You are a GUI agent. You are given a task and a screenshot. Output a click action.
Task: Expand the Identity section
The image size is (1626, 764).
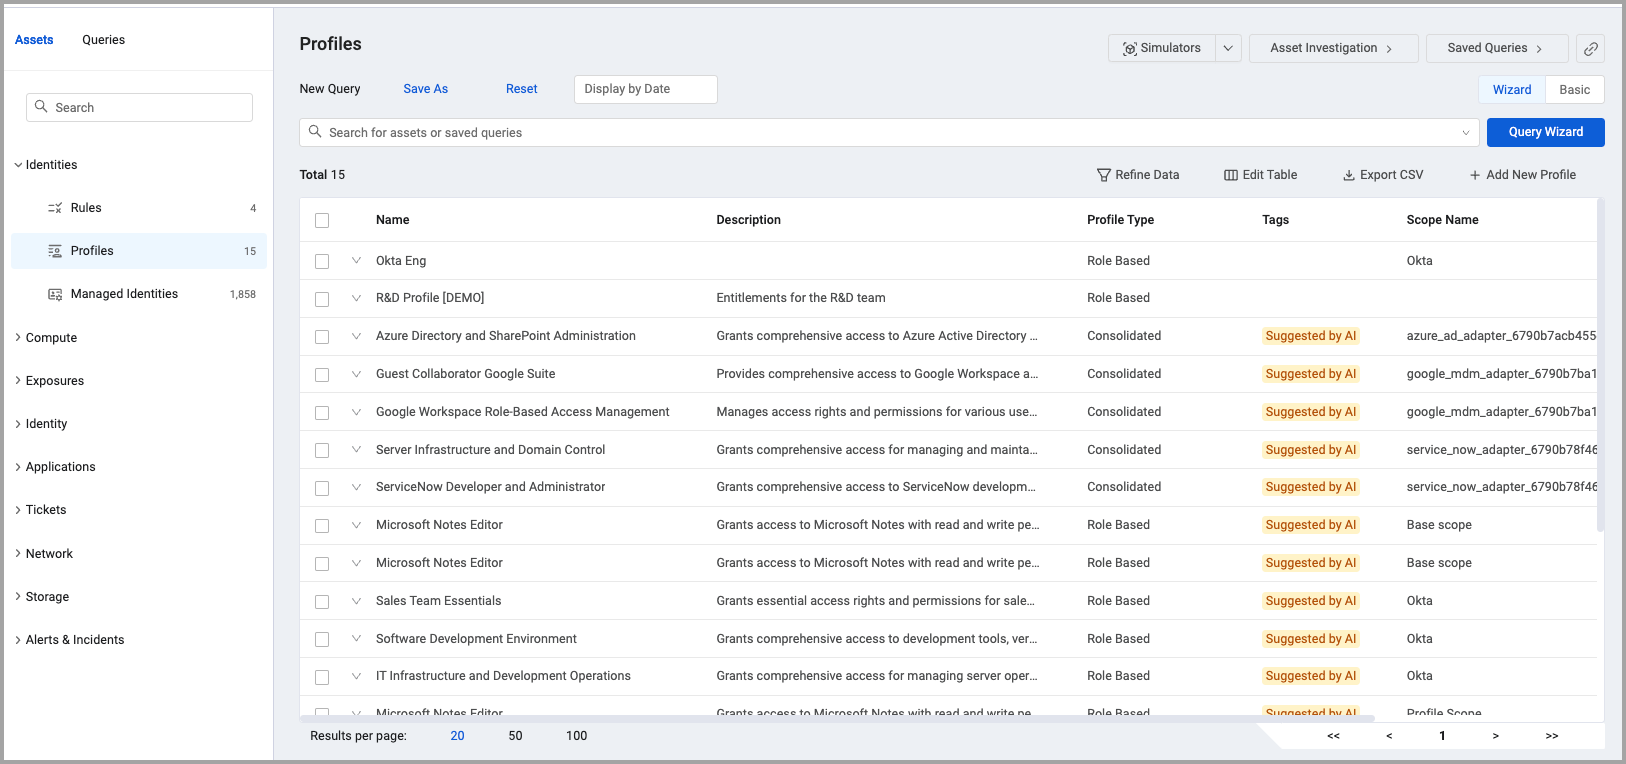(x=18, y=424)
